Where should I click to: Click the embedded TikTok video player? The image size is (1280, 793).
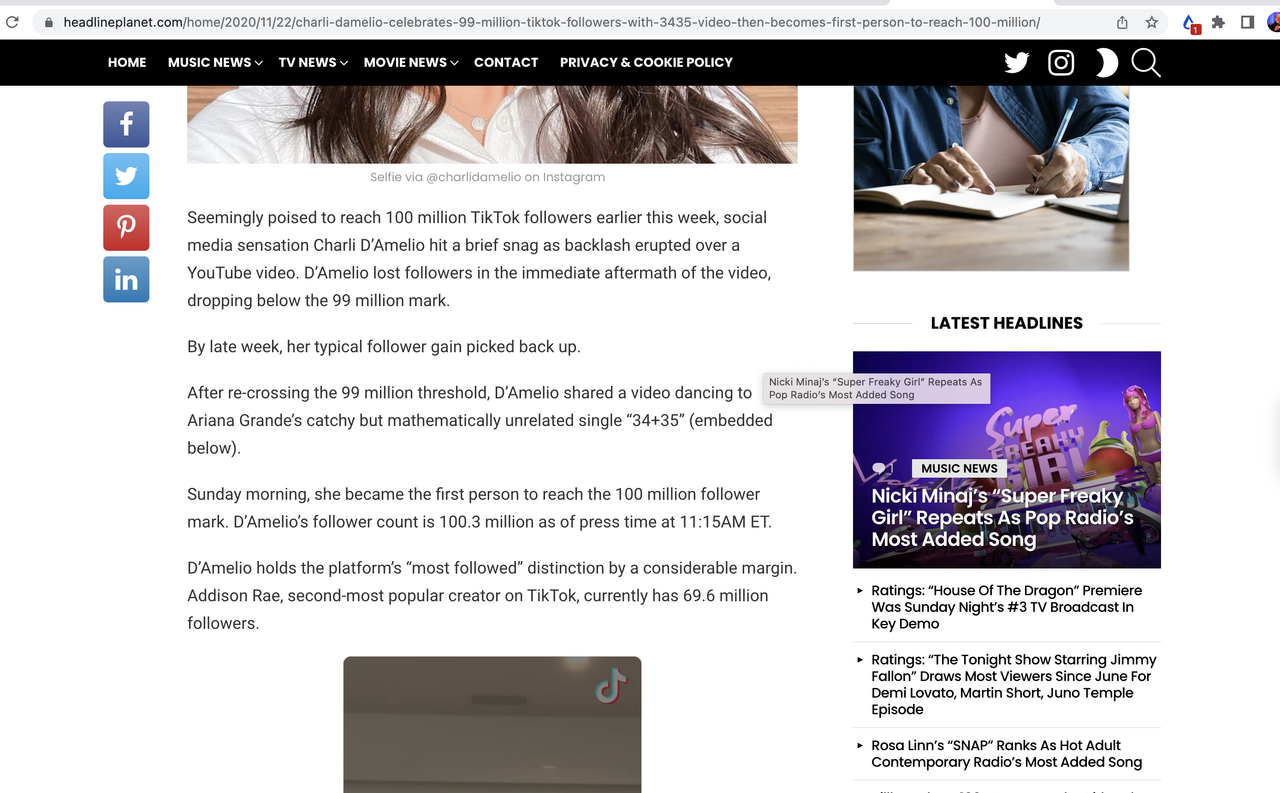[492, 725]
